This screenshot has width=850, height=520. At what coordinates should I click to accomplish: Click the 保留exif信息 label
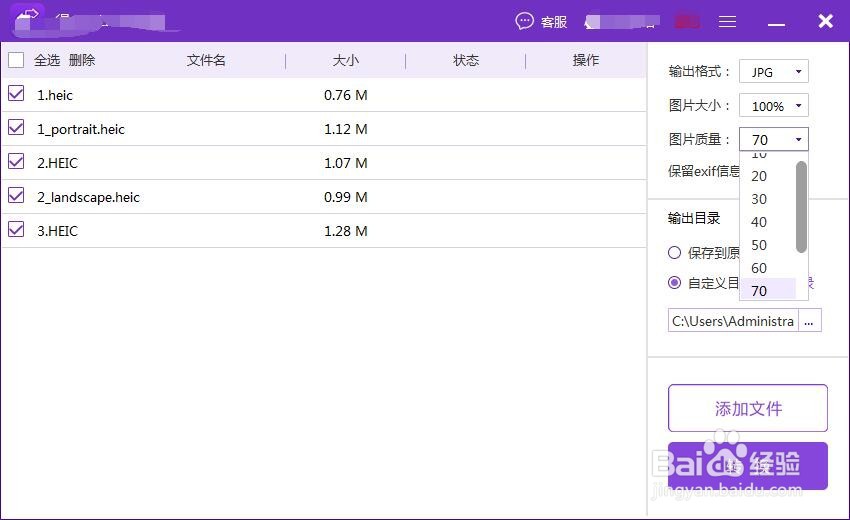tap(704, 171)
